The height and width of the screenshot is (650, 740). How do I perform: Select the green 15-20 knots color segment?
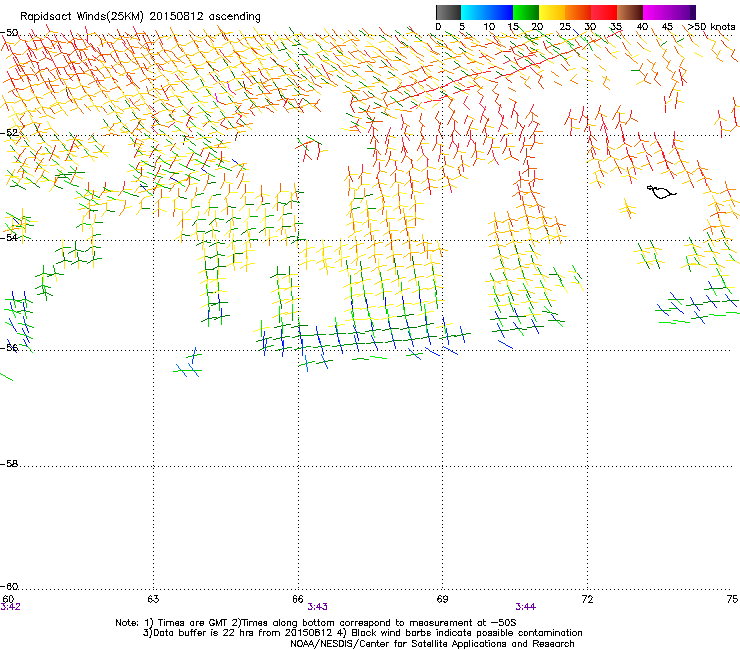pyautogui.click(x=526, y=12)
